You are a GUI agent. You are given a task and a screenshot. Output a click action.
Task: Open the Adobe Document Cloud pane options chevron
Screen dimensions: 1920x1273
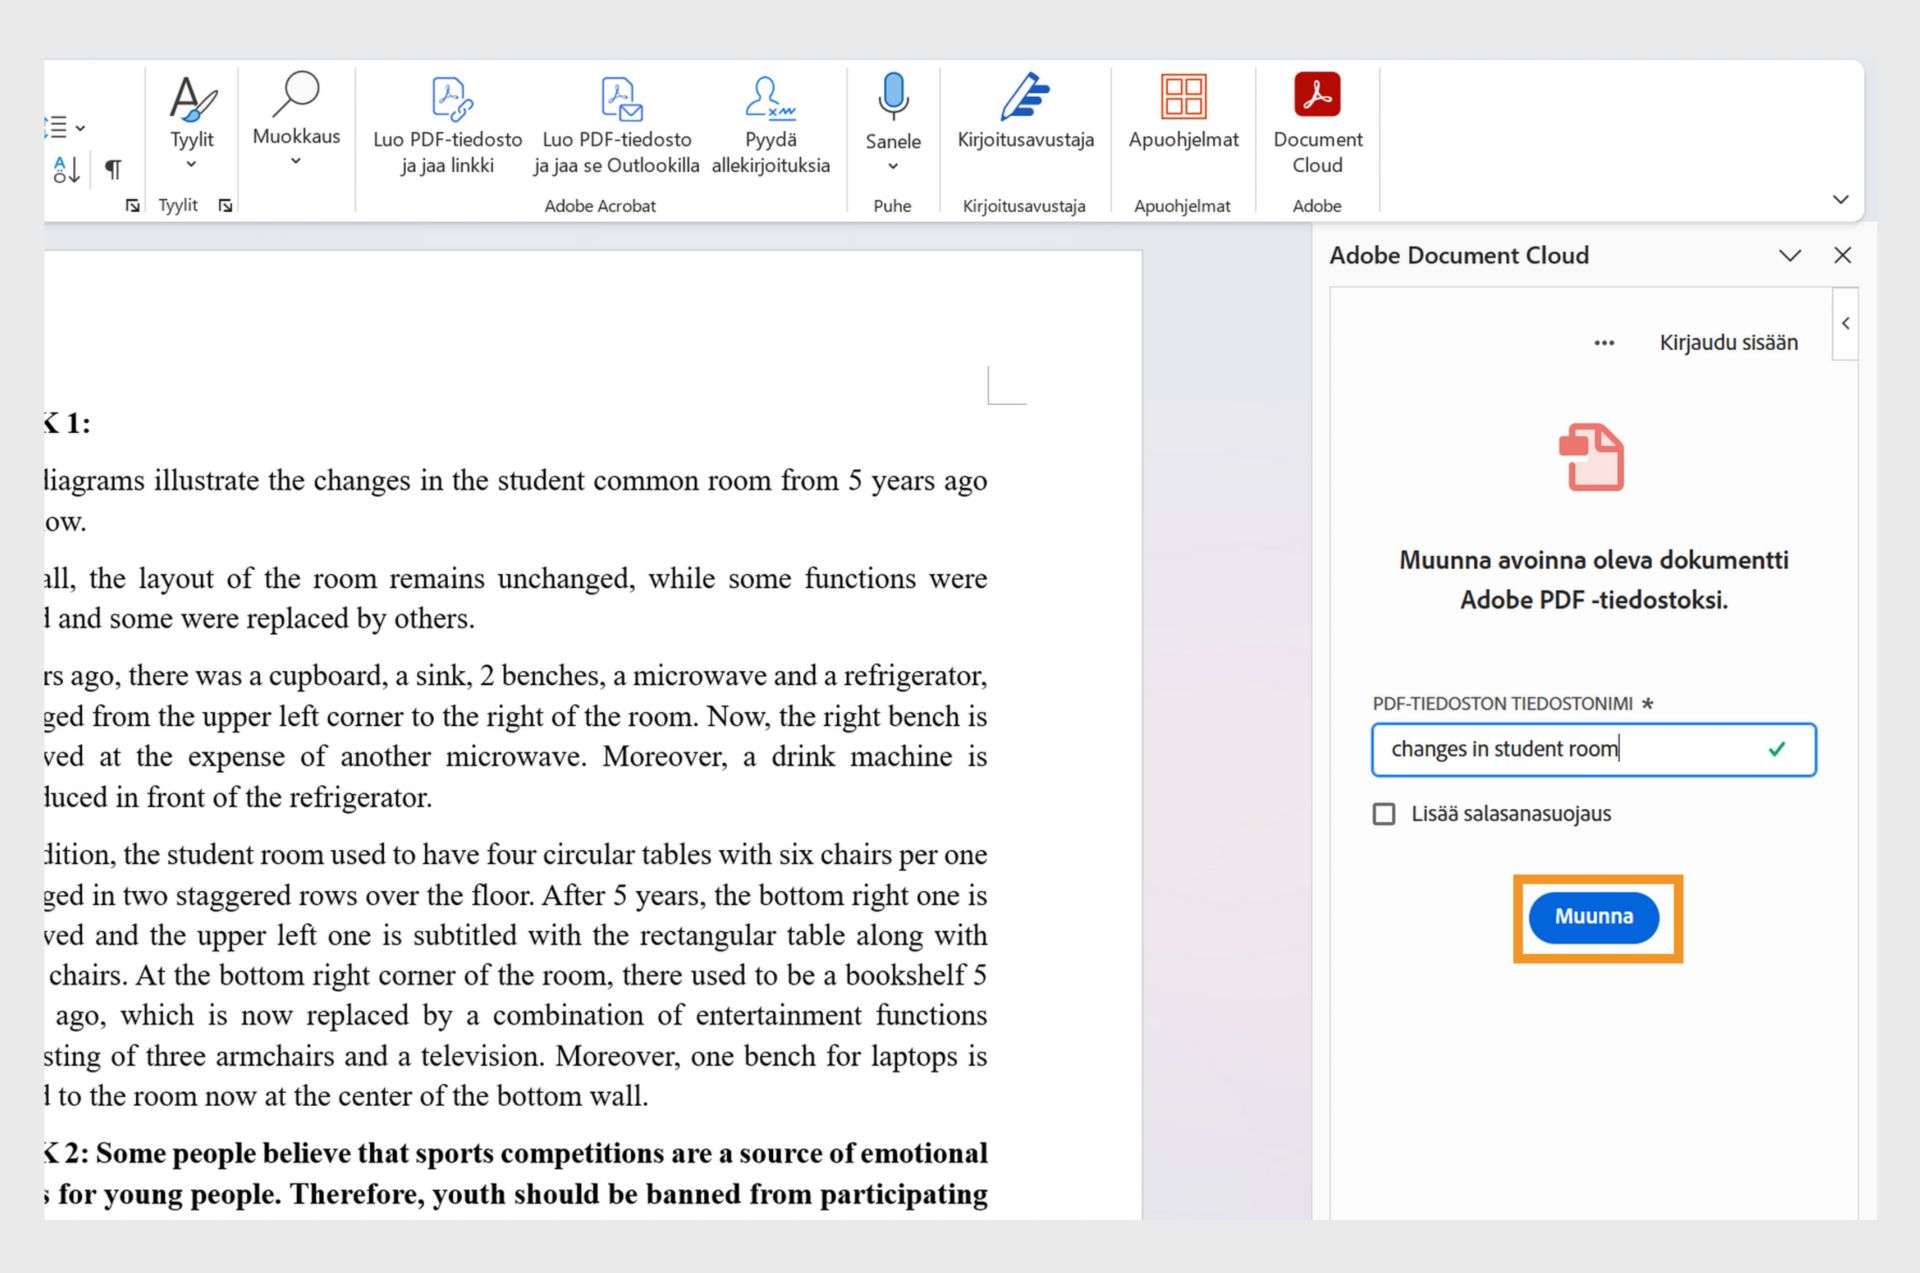[1790, 256]
